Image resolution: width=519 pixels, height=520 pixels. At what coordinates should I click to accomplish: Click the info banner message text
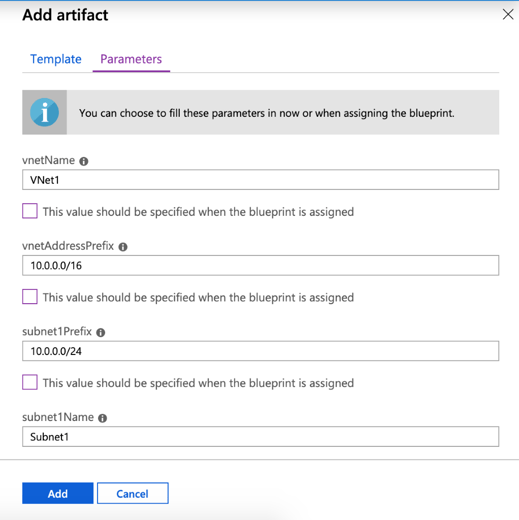267,113
